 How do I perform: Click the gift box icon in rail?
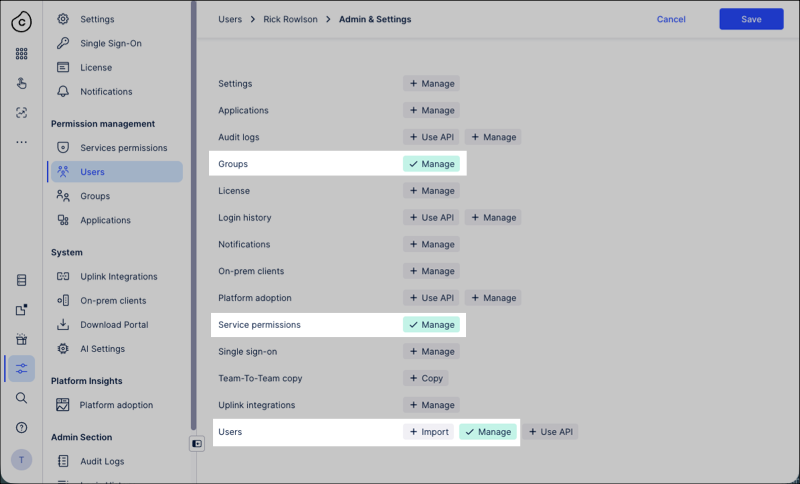21,339
